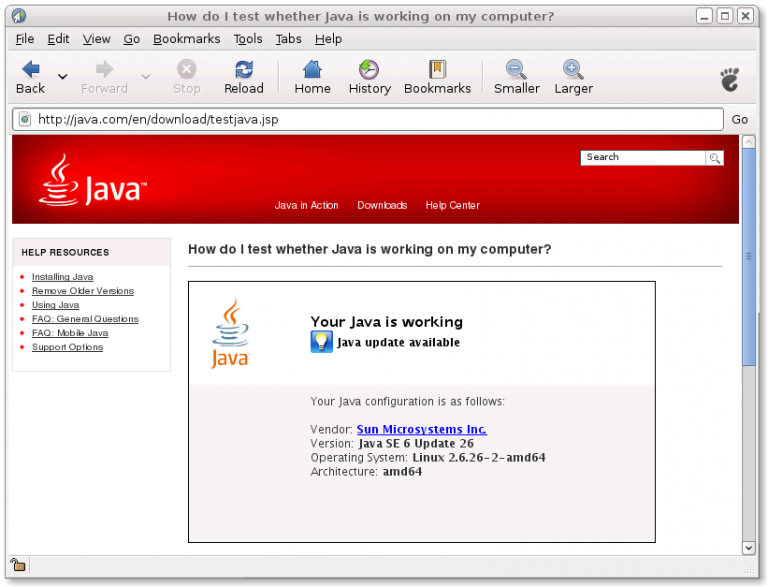Open the Using Java link
The image size is (768, 587).
point(55,305)
